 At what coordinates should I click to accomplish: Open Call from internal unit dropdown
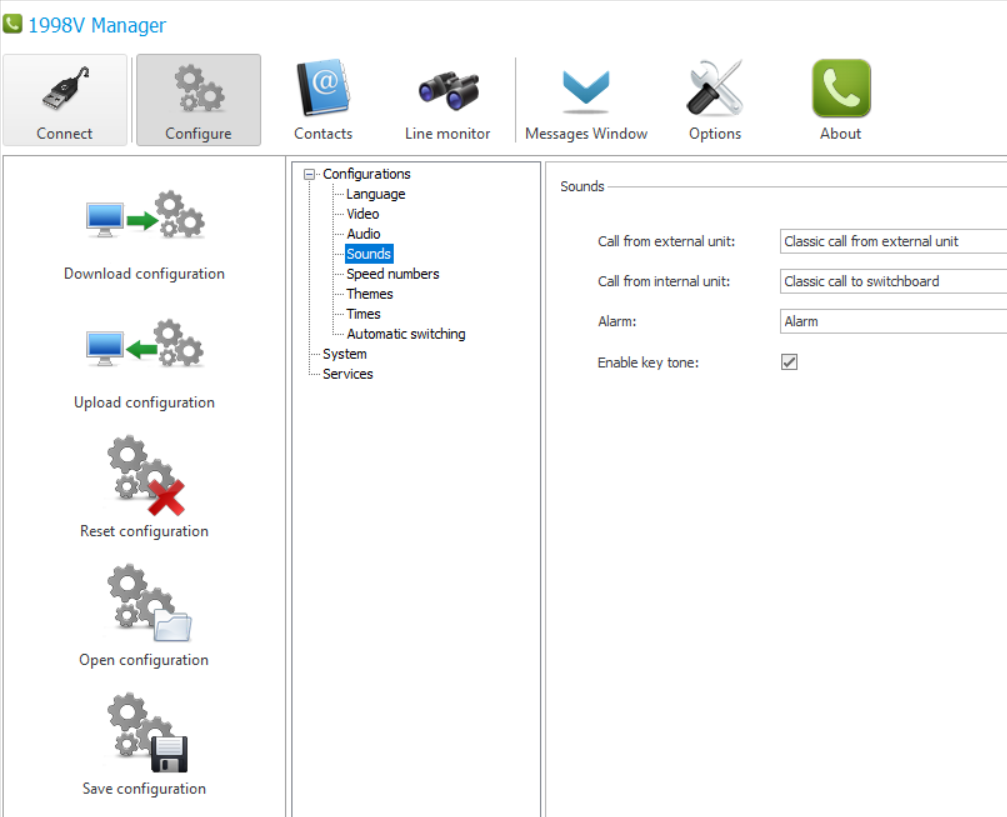point(892,281)
